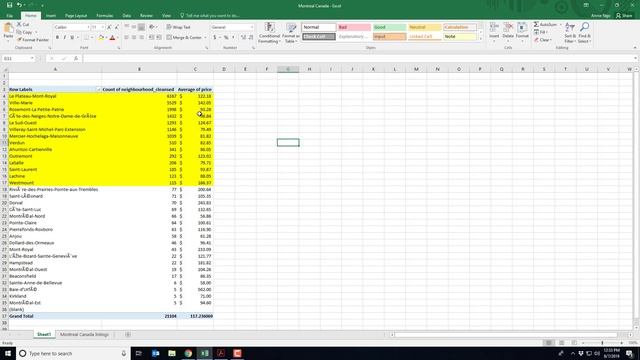The width and height of the screenshot is (640, 360).
Task: Switch to the Data tab
Action: pyautogui.click(x=127, y=16)
